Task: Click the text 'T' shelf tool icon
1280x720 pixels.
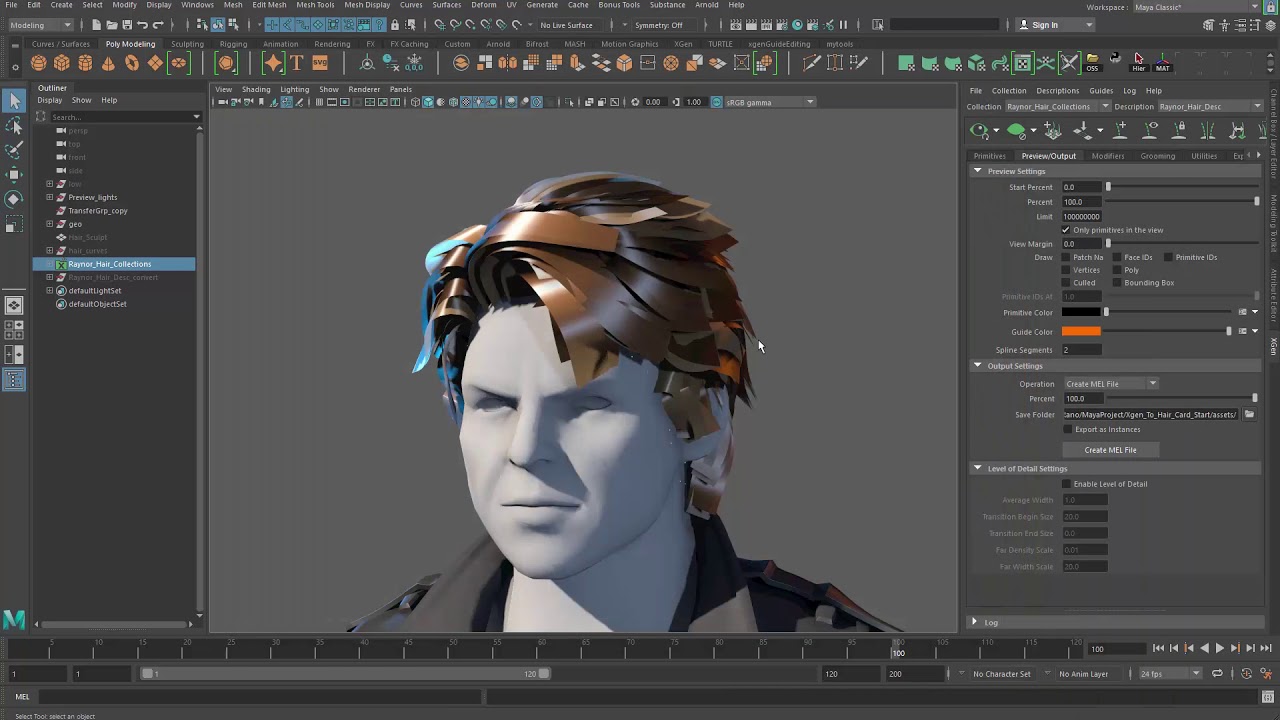Action: [x=296, y=63]
